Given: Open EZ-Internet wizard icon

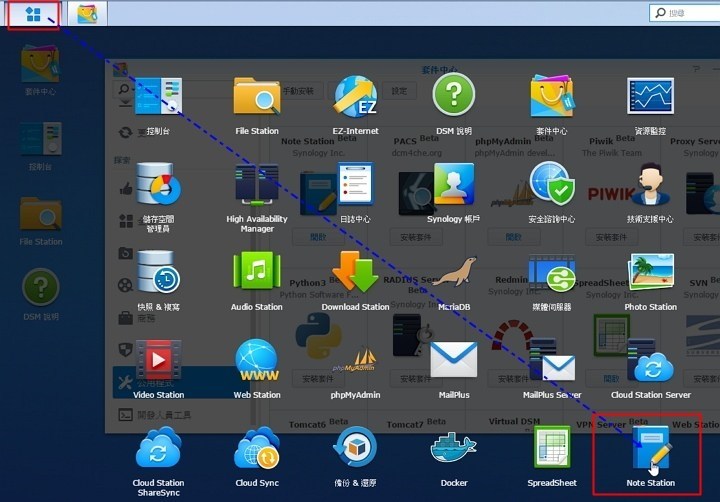Looking at the screenshot, I should (355, 98).
